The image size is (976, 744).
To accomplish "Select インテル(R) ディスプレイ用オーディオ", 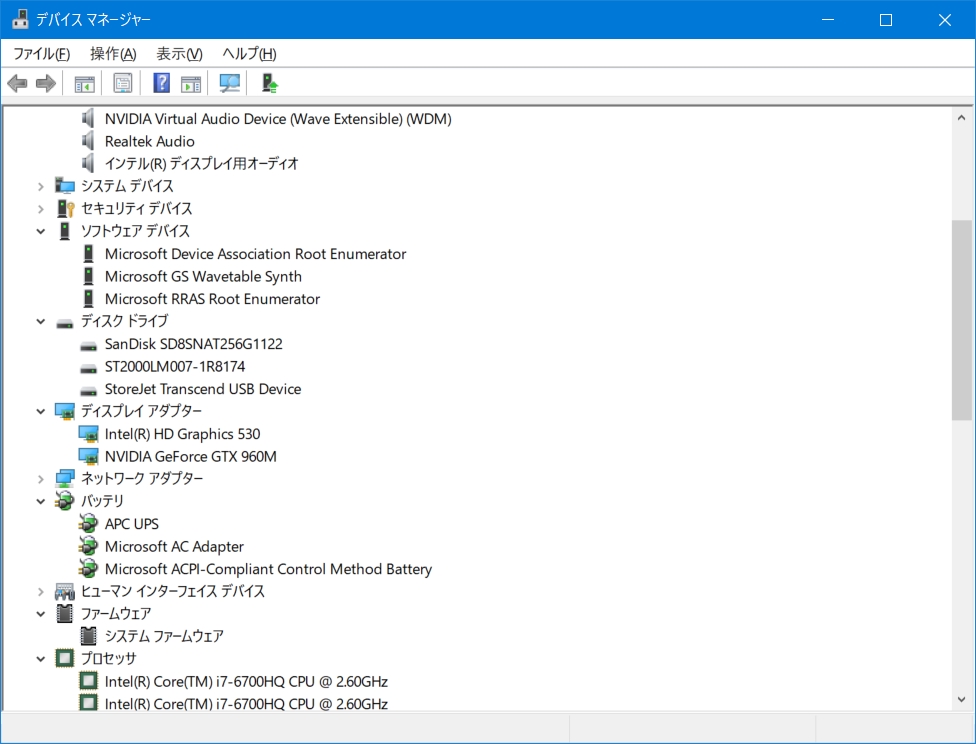I will tap(202, 164).
